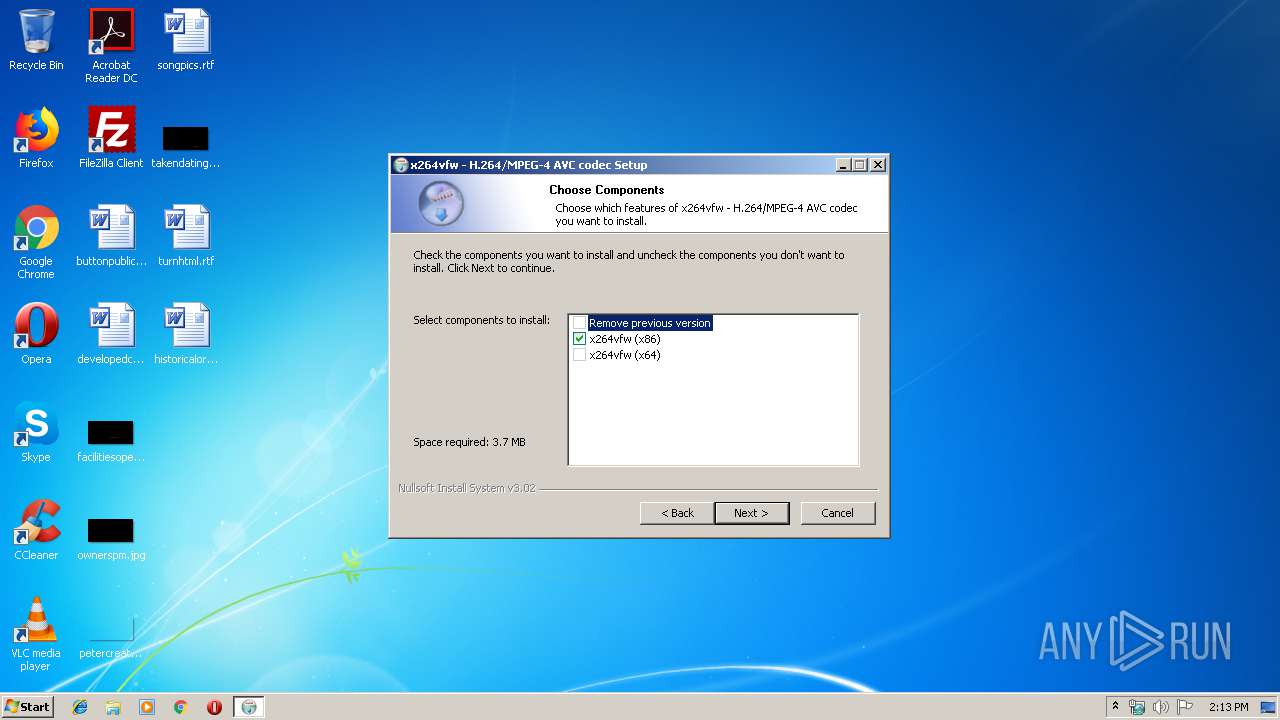This screenshot has width=1280, height=720.
Task: Minimize the x264vfw setup window
Action: [843, 165]
